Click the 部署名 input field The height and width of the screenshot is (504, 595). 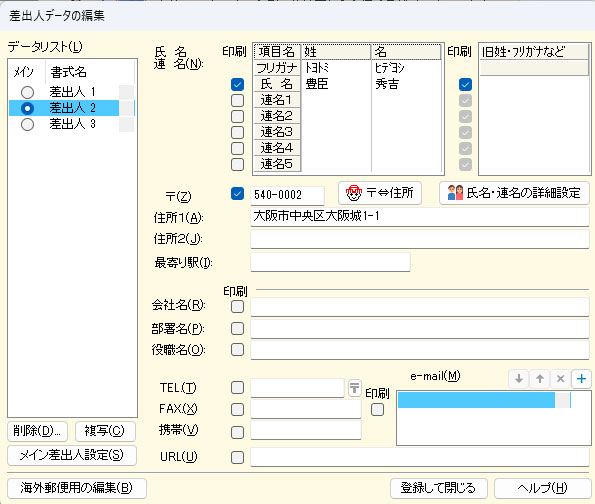click(x=420, y=329)
